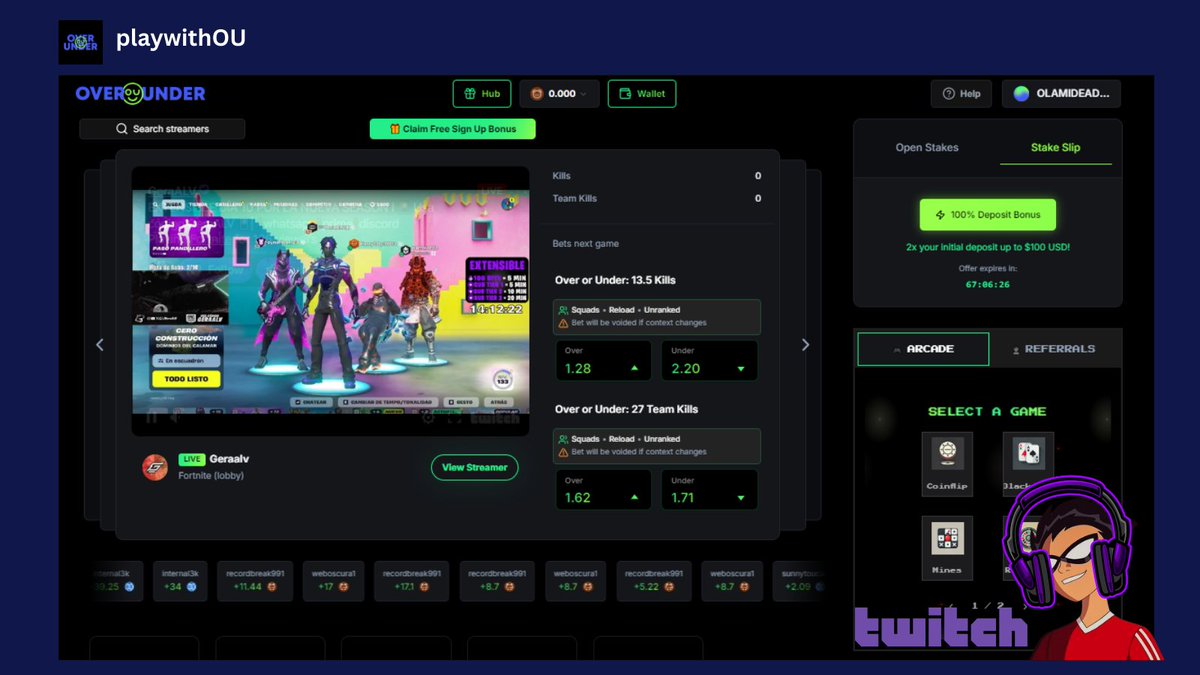Click the 67:06:26 offer countdown timer
This screenshot has width=1200, height=675.
click(x=988, y=284)
